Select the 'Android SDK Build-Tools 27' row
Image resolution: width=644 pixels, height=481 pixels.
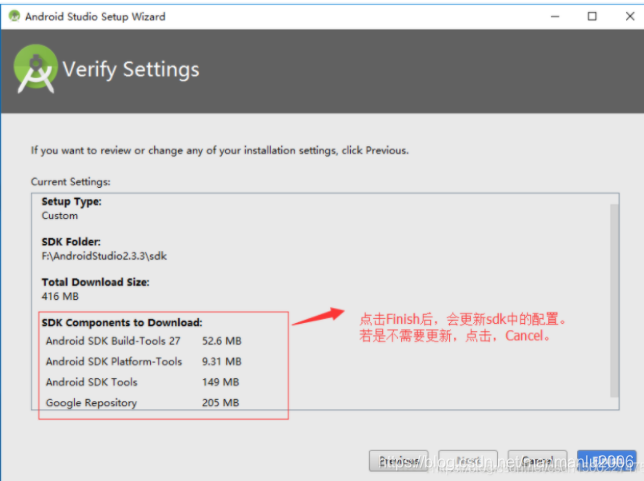[x=144, y=341]
